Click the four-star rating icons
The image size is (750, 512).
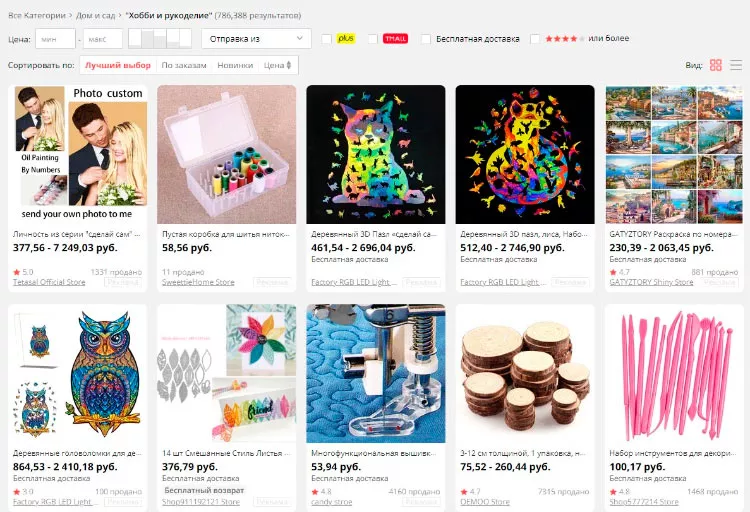tap(564, 39)
